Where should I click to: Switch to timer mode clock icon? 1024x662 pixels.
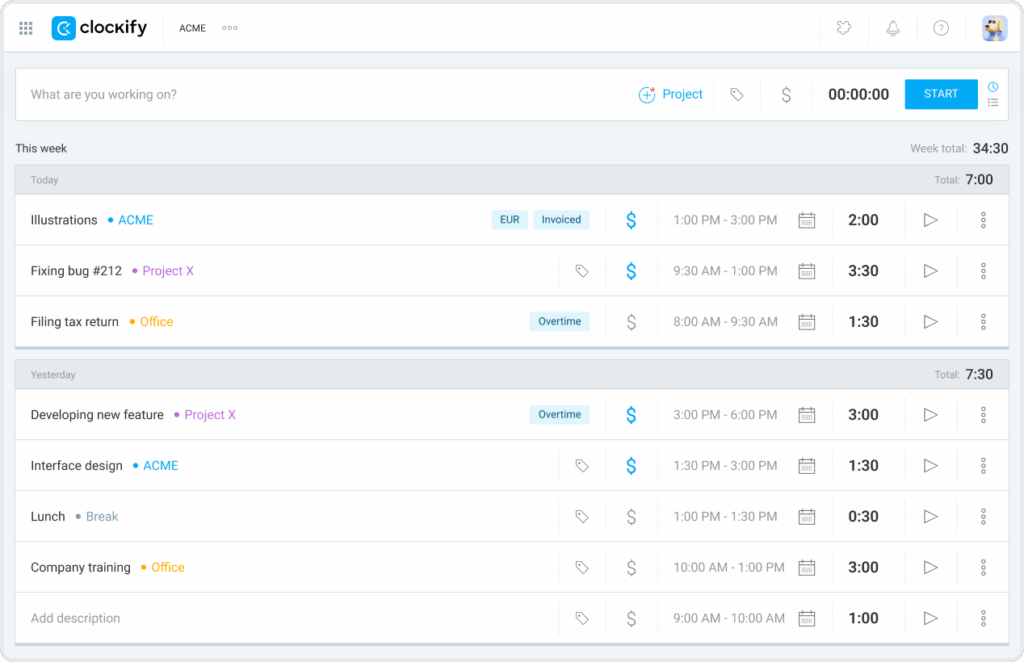(993, 86)
